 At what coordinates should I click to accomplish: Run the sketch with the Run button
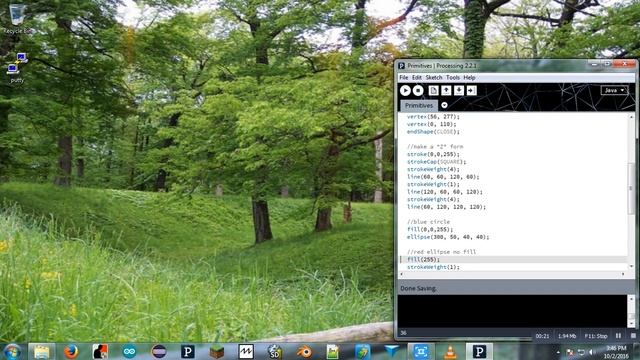(x=405, y=90)
